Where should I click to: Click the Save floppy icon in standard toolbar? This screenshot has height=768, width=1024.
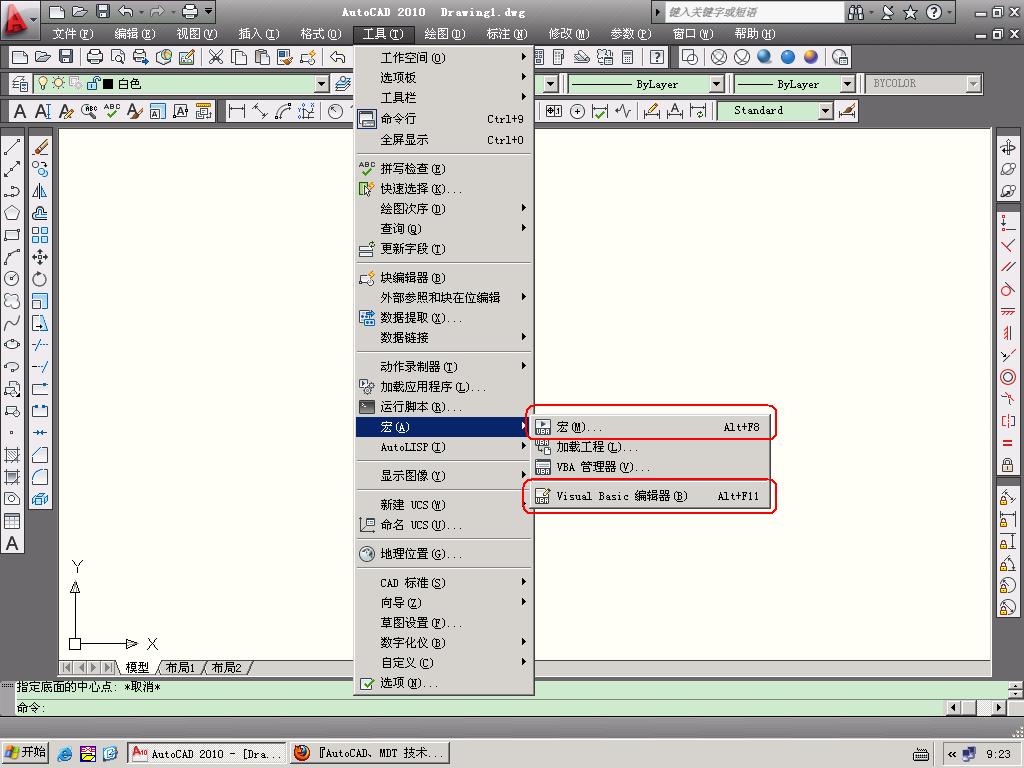tap(66, 57)
